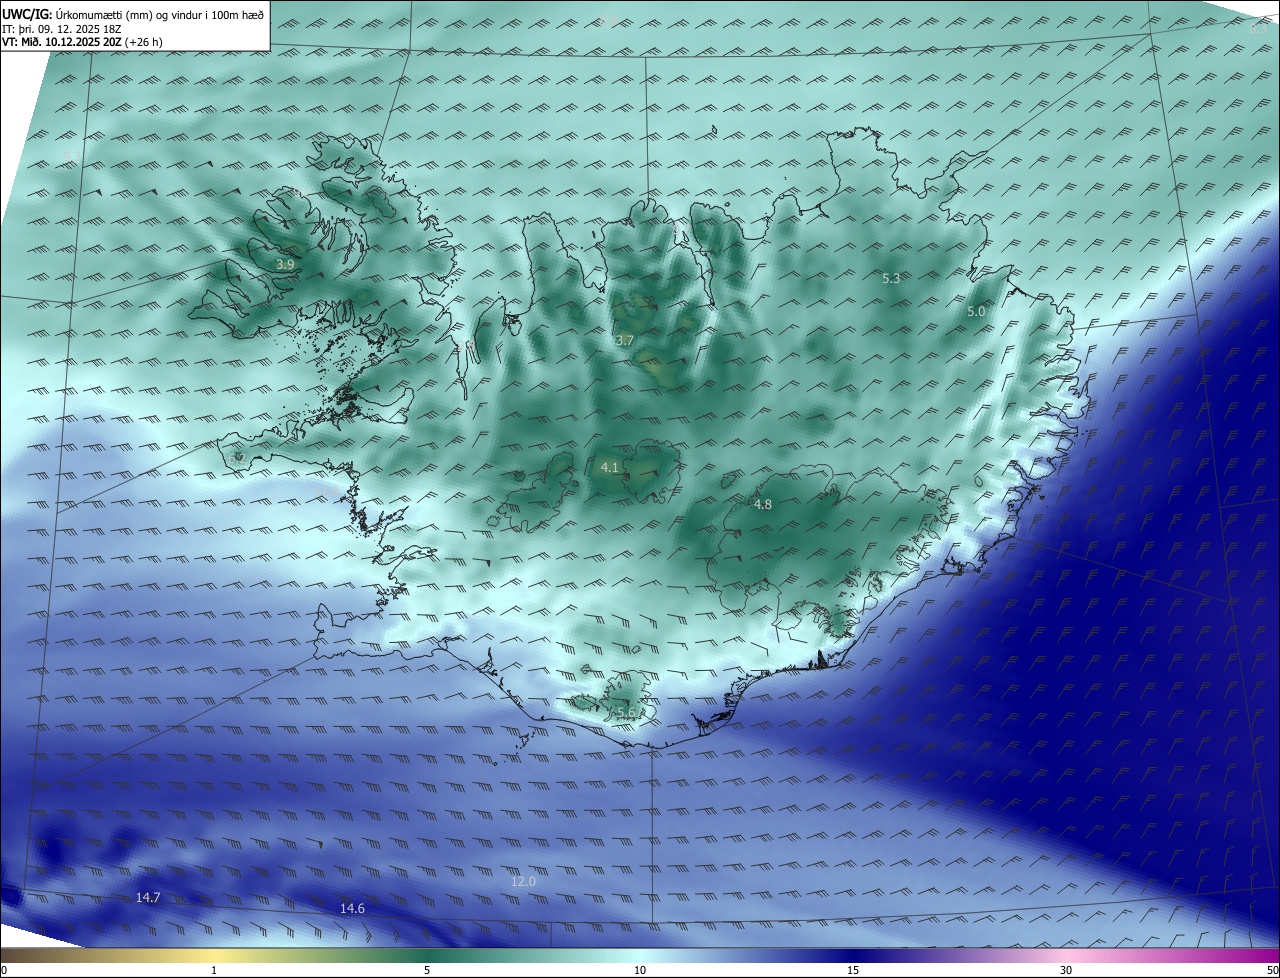Click the colour scale tick label 50
The image size is (1280, 978).
pos(1273,971)
